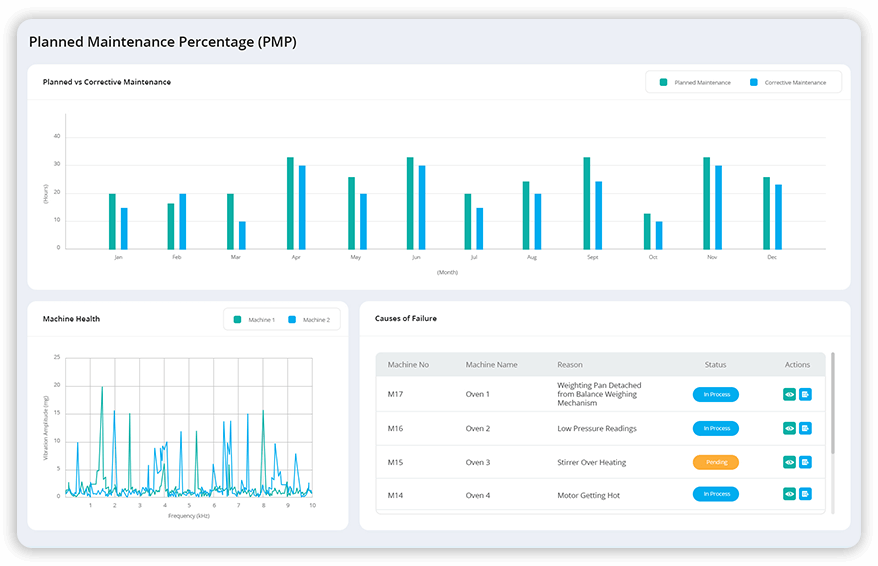Select the April planned maintenance bar
Screen dimensions: 878x566
pyautogui.click(x=290, y=203)
